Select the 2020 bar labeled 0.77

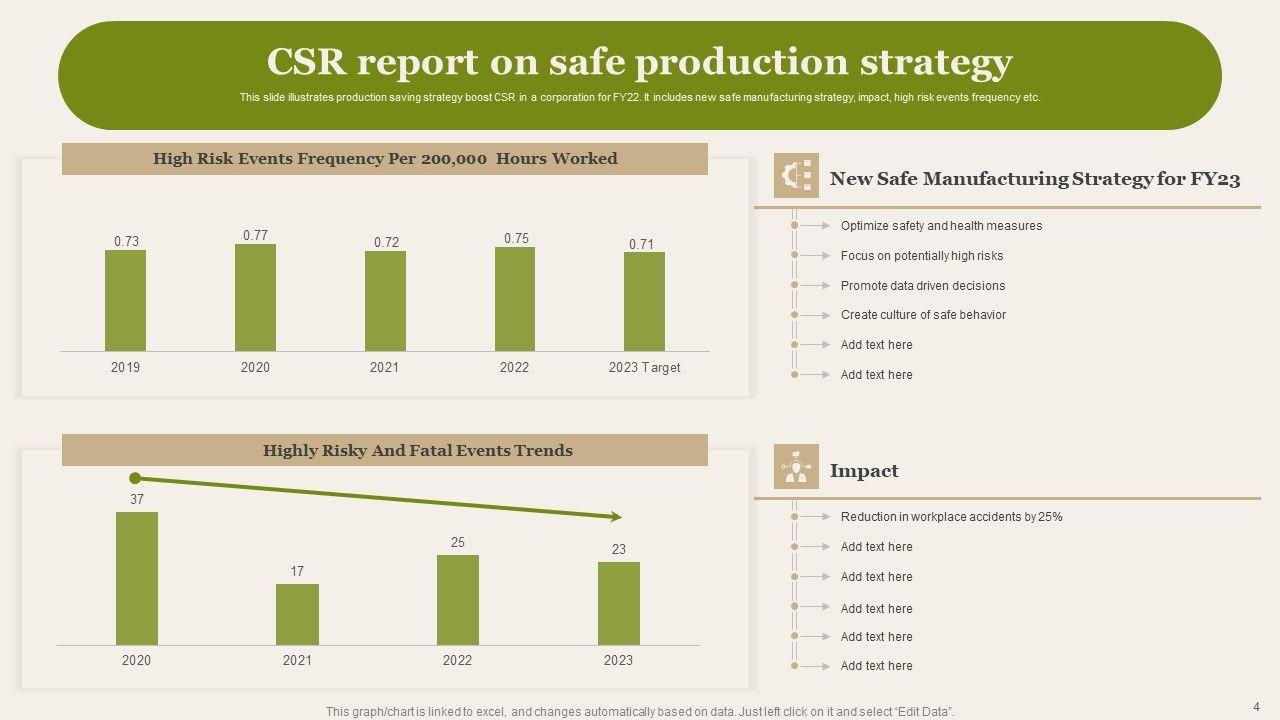[255, 297]
